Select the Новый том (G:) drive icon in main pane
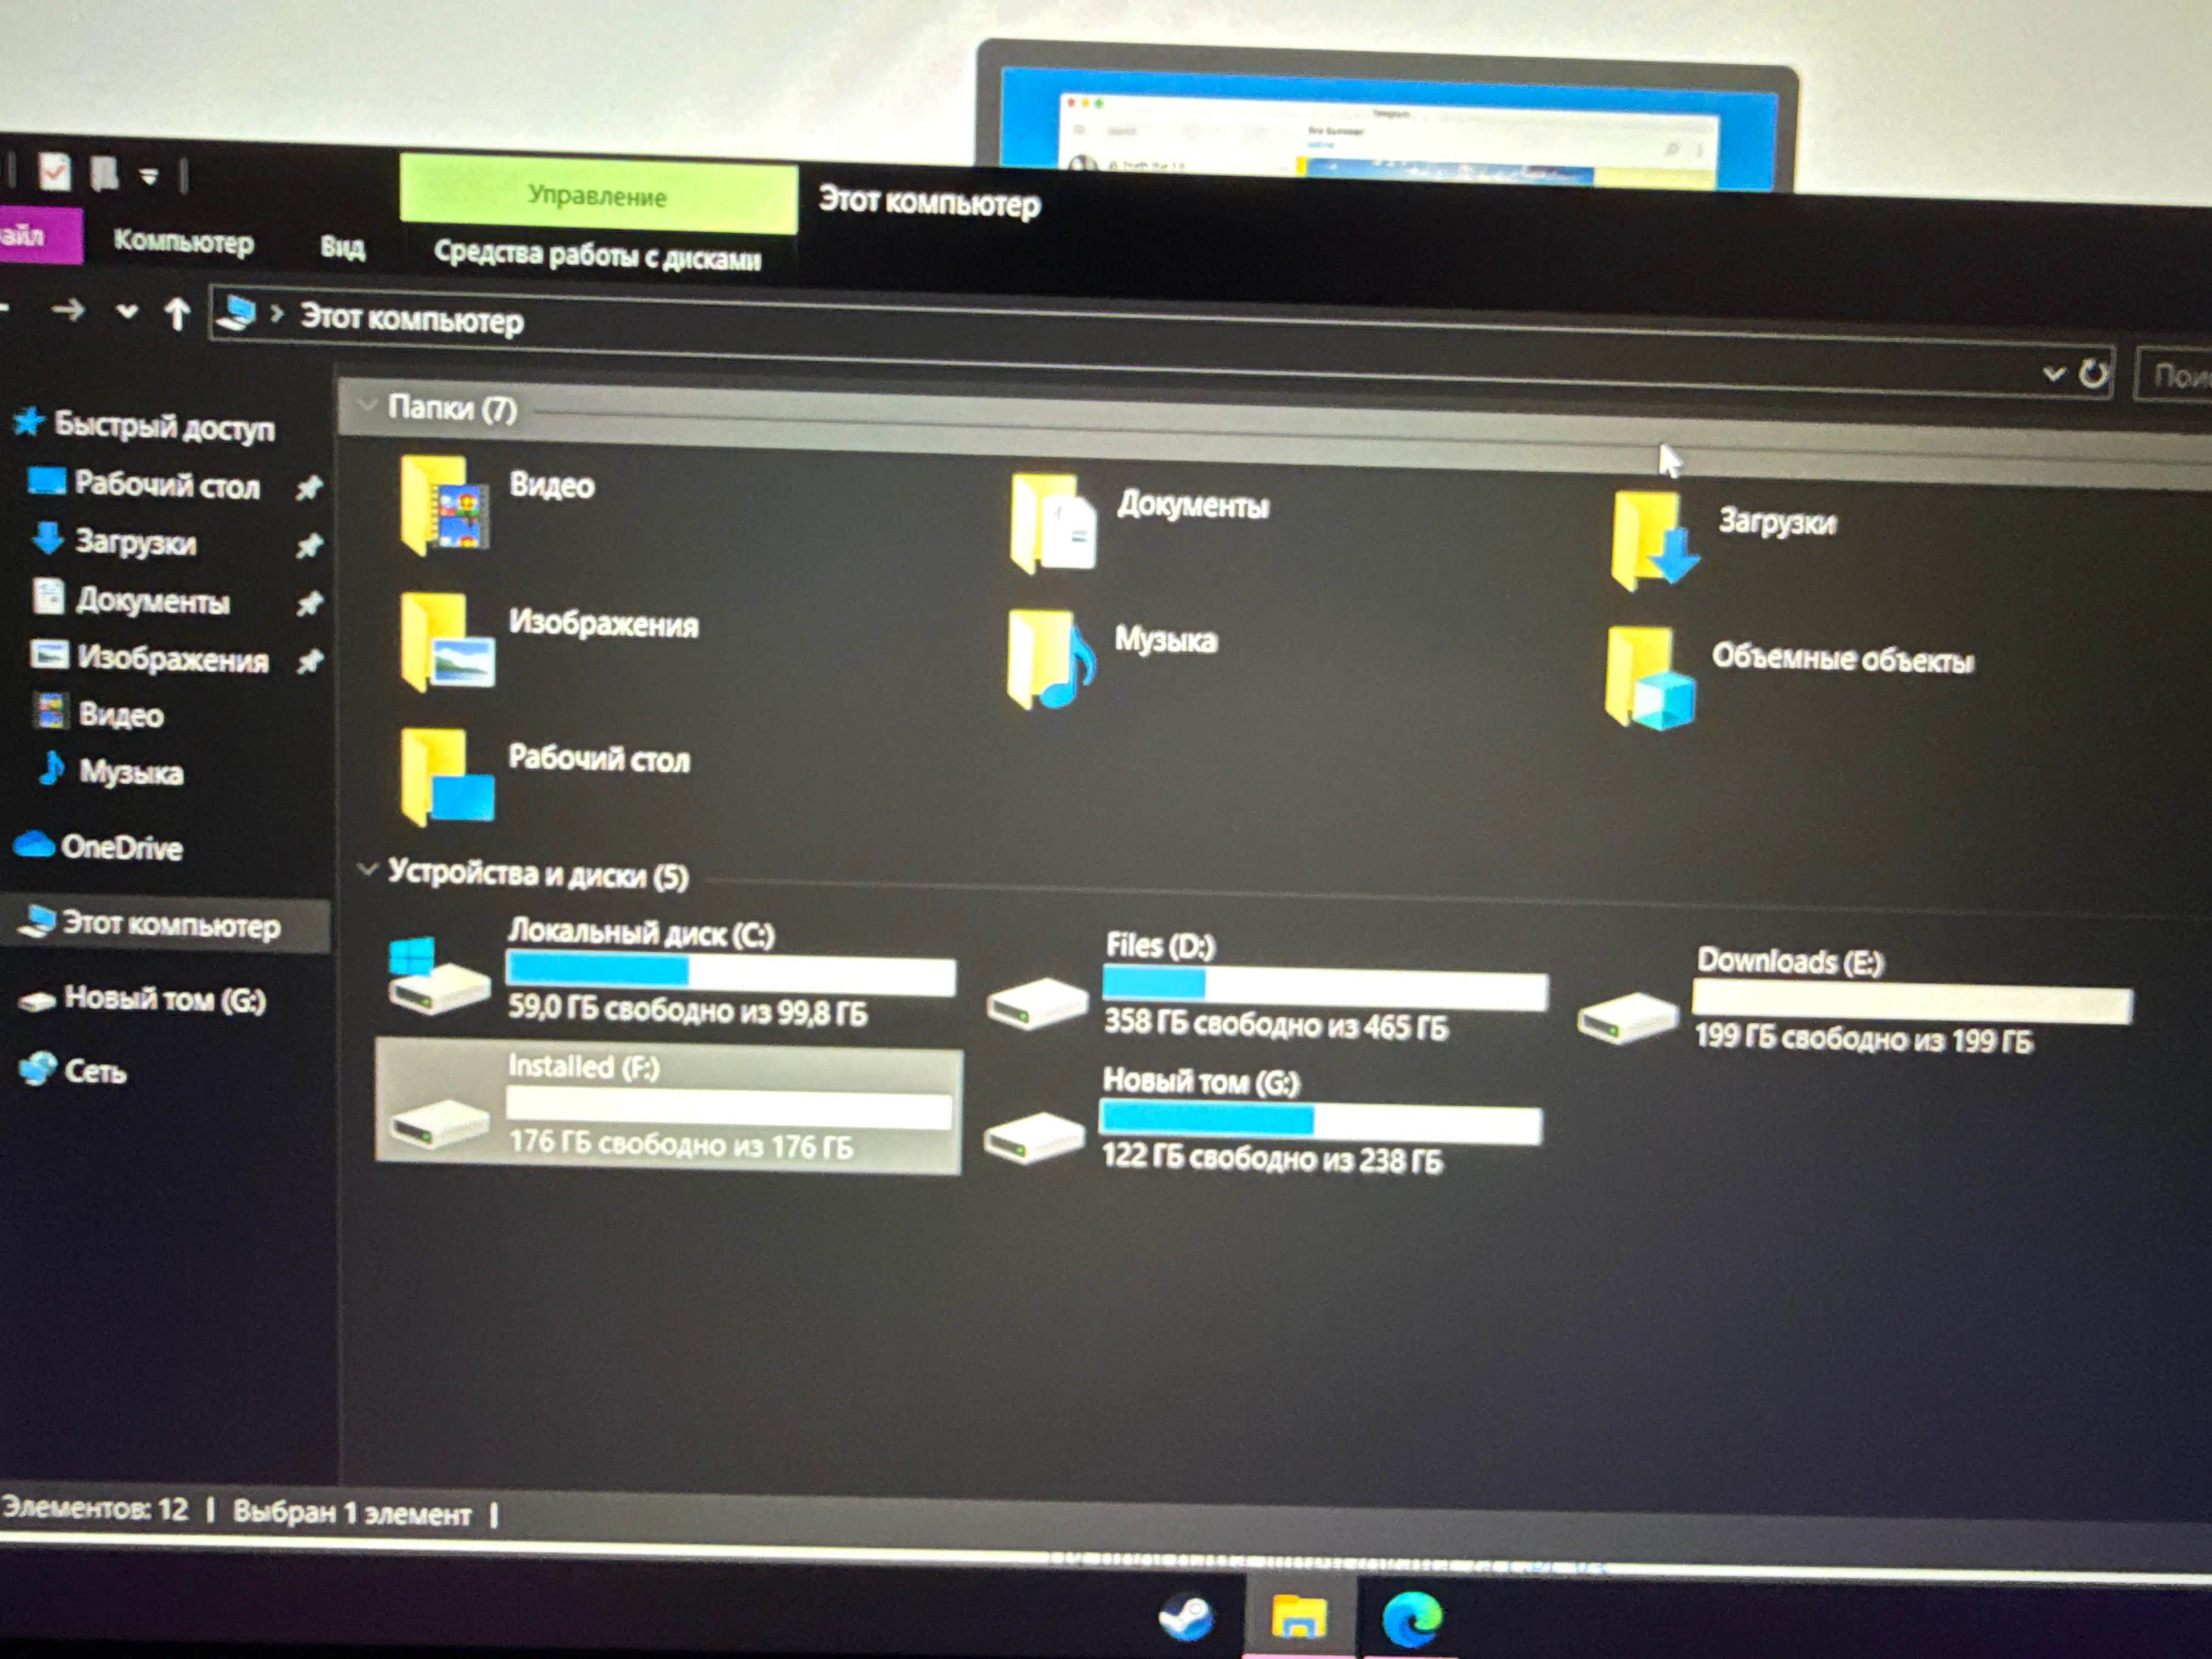The height and width of the screenshot is (1659, 2212). click(1034, 1137)
